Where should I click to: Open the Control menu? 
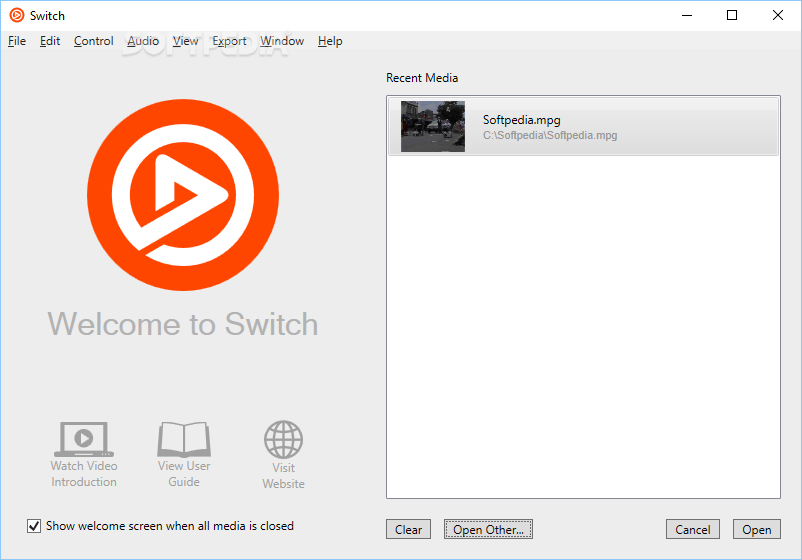94,41
